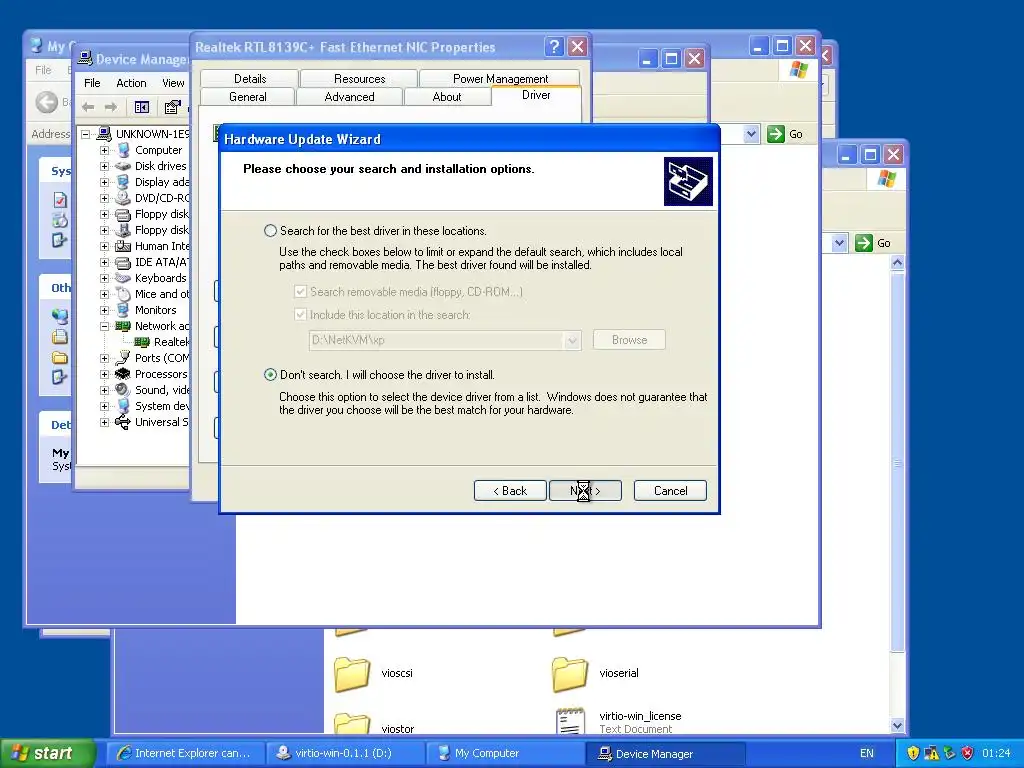Click scroll up arrow in virtio-win window
Image resolution: width=1024 pixels, height=768 pixels.
pos(897,263)
